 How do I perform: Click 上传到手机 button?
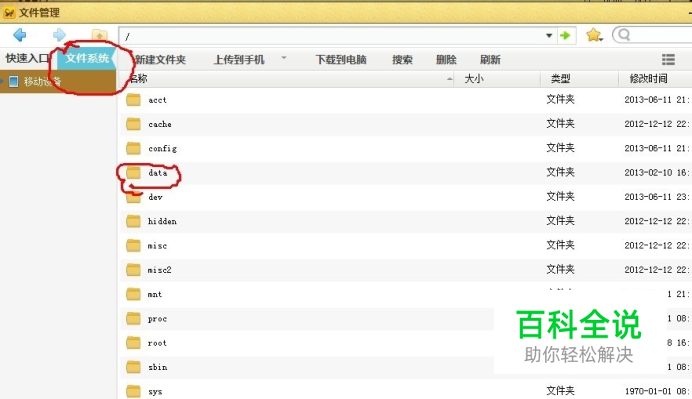click(x=239, y=60)
